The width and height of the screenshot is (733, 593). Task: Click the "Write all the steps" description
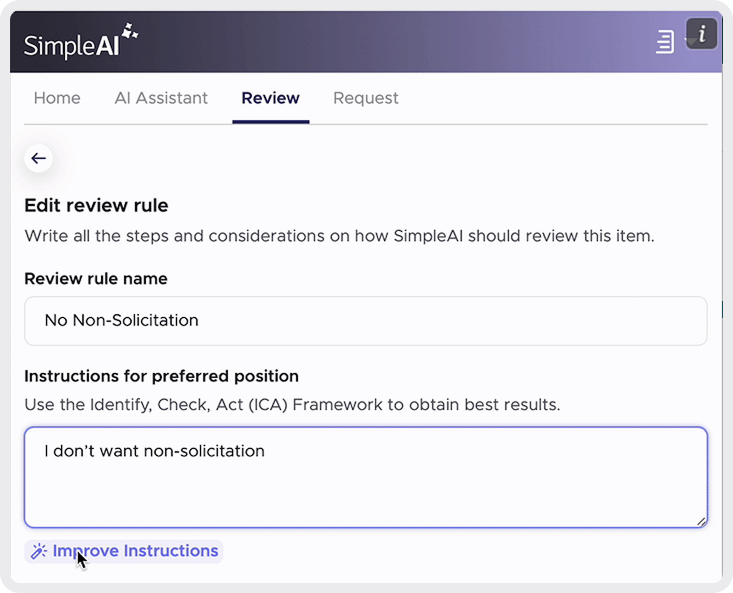click(339, 236)
